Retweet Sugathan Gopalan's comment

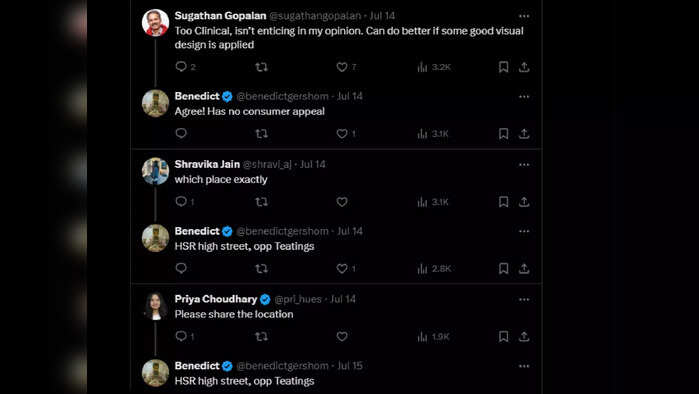pyautogui.click(x=261, y=67)
